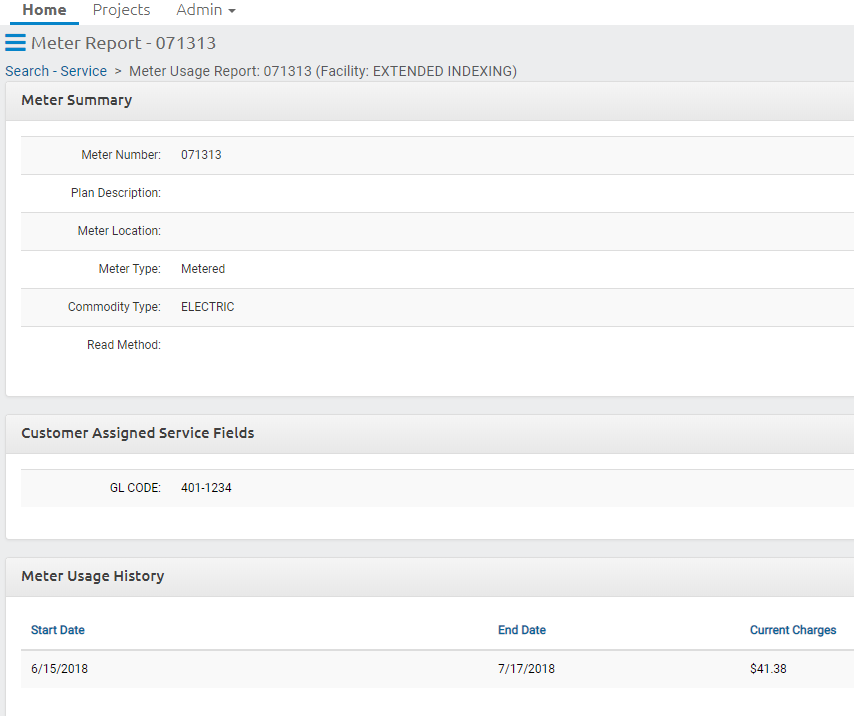Sort by Current Charges column header

(793, 630)
